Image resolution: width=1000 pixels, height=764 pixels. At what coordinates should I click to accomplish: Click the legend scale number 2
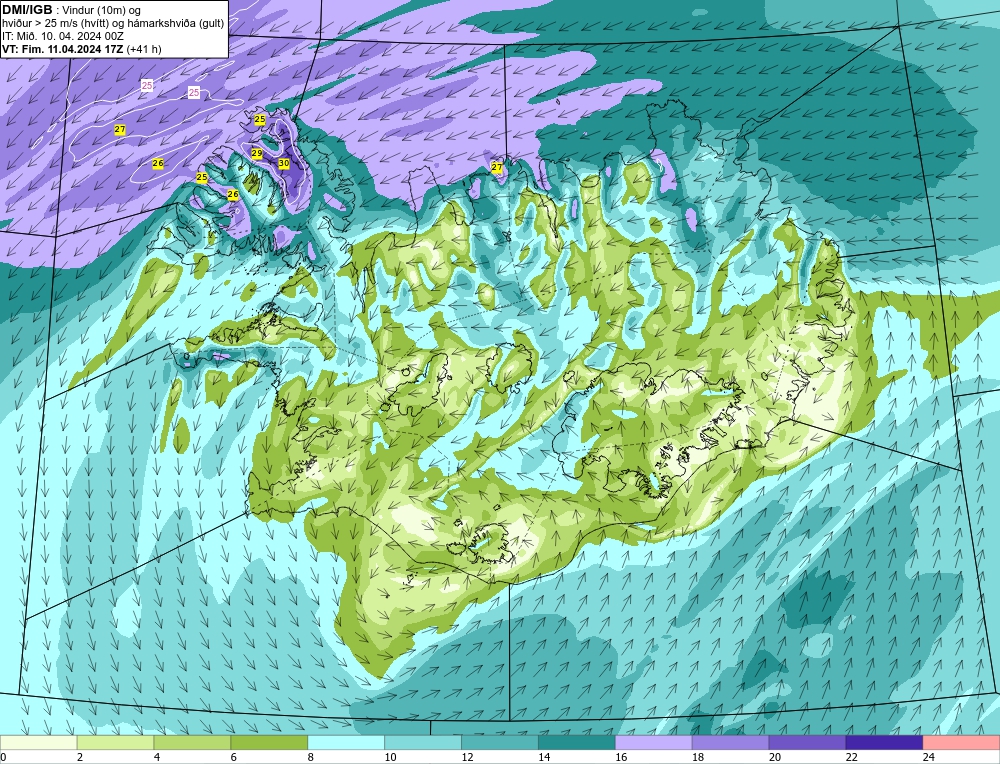click(x=80, y=757)
